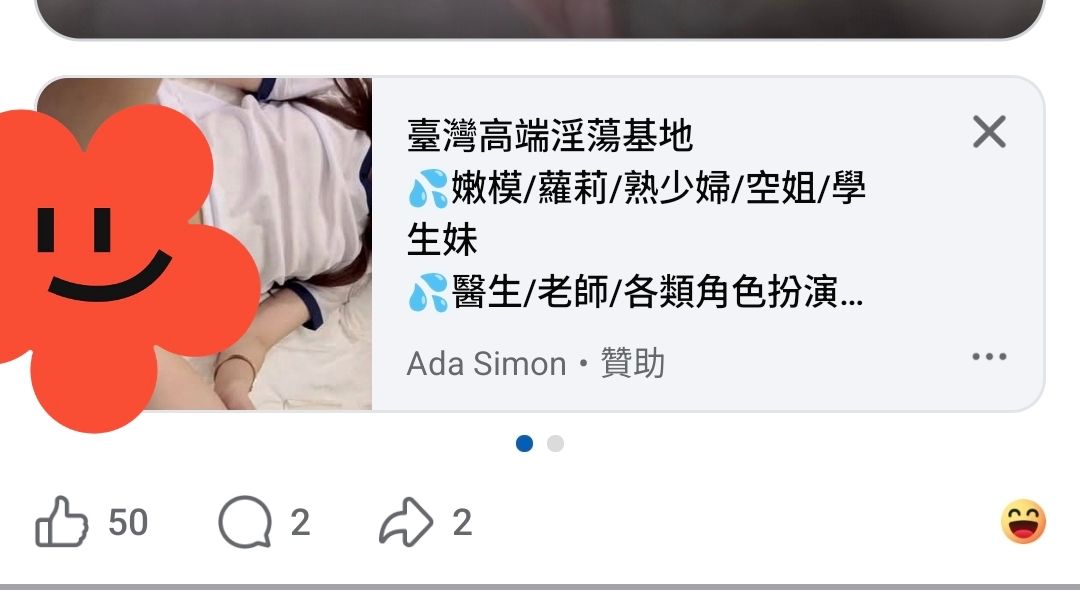This screenshot has width=1080, height=596.
Task: Tap the gray divider at the post bottom
Action: coord(540,587)
